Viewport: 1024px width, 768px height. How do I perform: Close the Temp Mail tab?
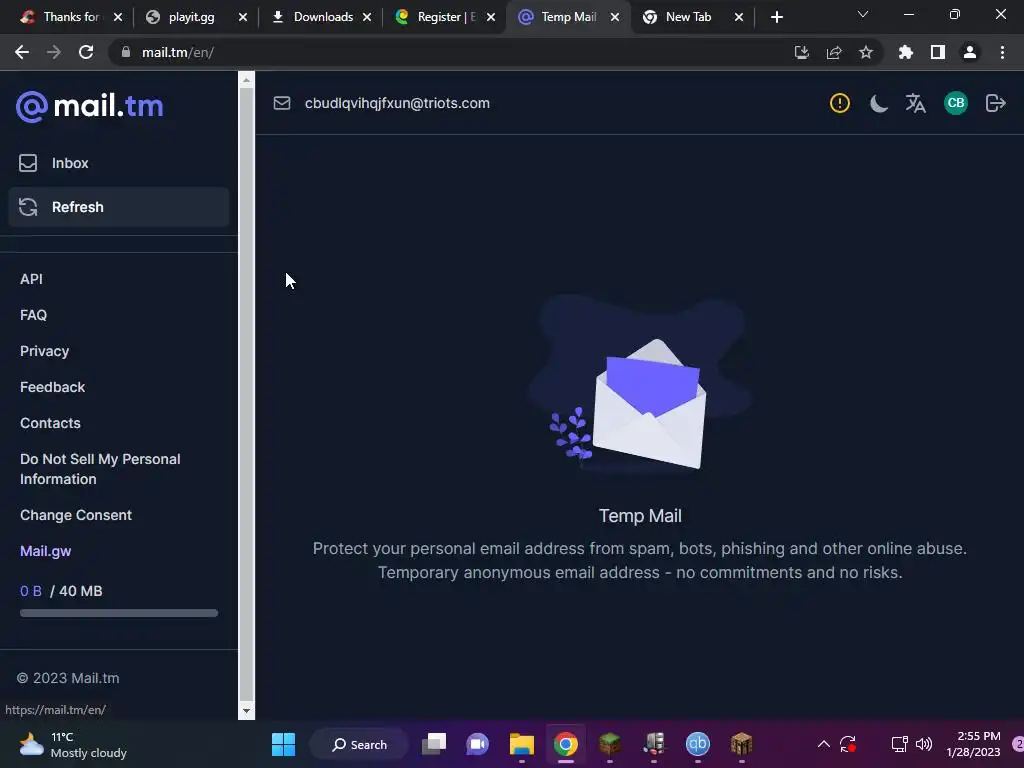615,17
